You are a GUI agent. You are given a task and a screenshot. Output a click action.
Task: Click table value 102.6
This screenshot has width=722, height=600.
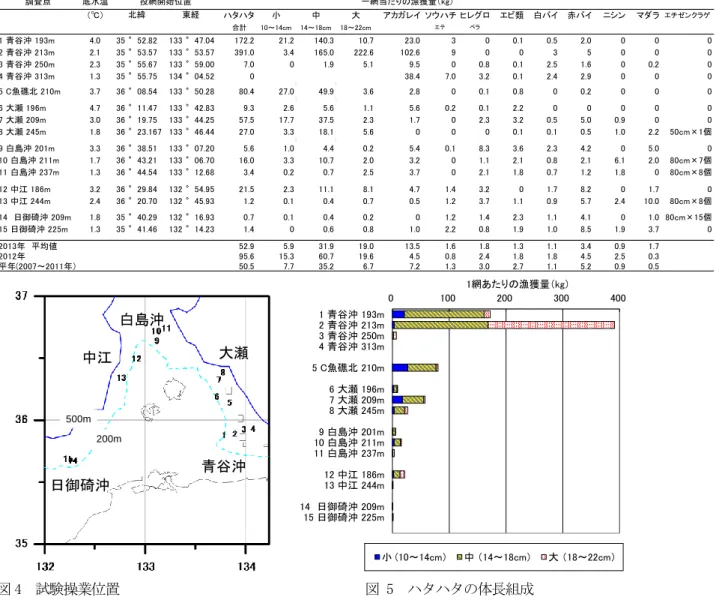coord(410,52)
